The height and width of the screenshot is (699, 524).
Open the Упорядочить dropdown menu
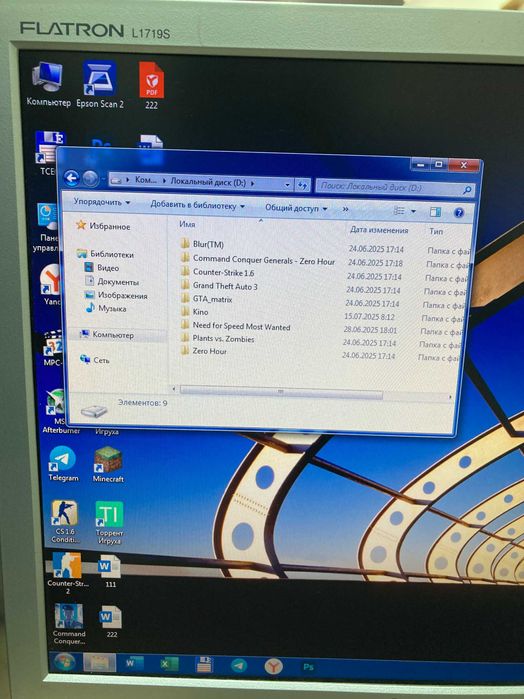[x=102, y=202]
